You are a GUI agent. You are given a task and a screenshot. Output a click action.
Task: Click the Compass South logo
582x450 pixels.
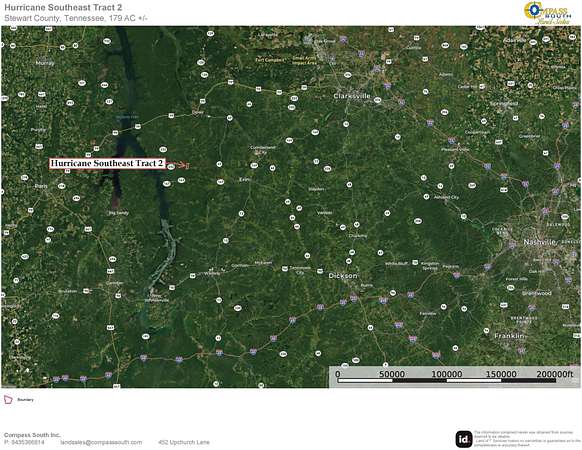point(547,13)
